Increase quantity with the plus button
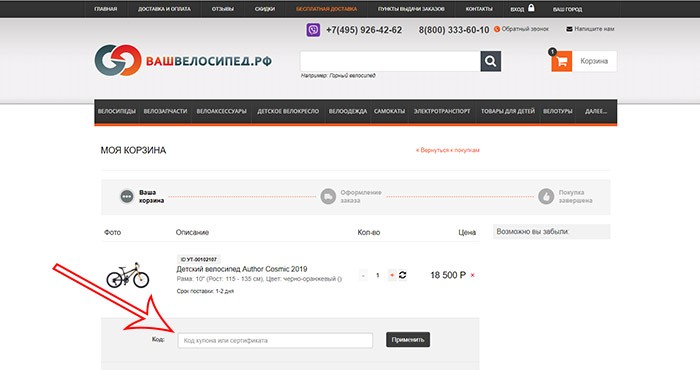 coord(392,275)
